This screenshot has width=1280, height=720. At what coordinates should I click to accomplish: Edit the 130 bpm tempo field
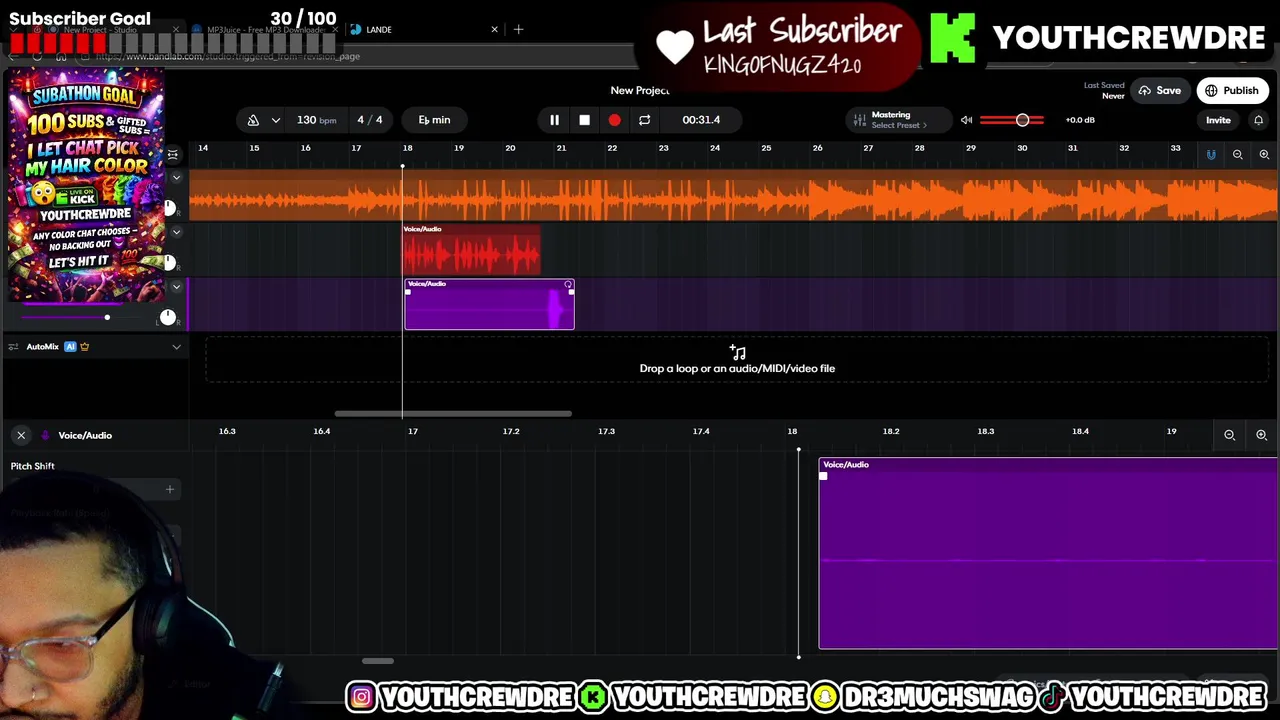click(x=316, y=120)
